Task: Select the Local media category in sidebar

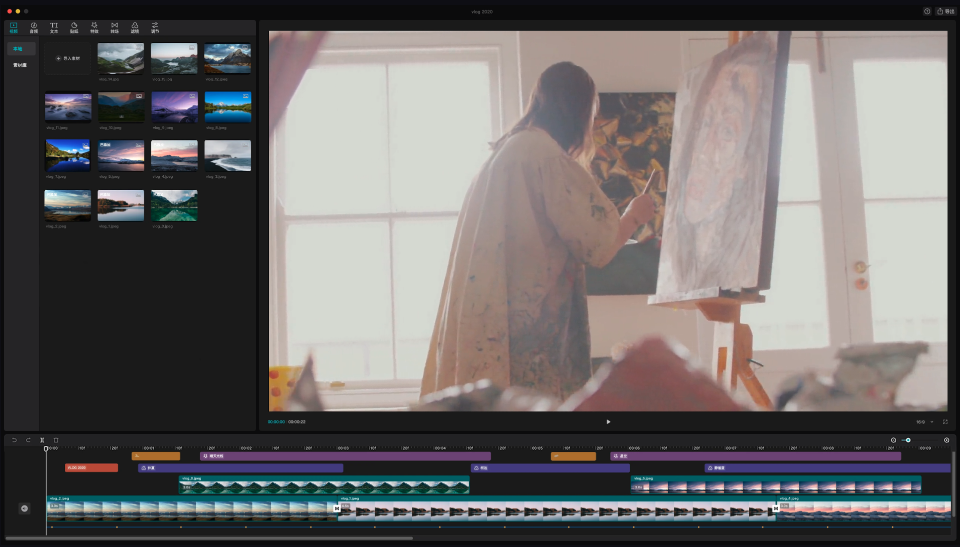Action: (x=21, y=48)
